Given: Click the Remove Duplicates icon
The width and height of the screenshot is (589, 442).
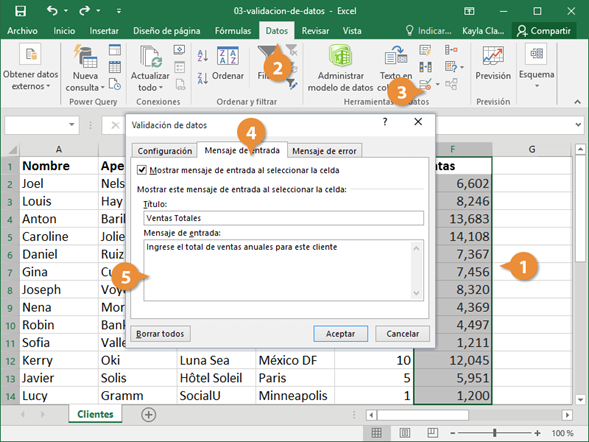Looking at the screenshot, I should pos(425,67).
